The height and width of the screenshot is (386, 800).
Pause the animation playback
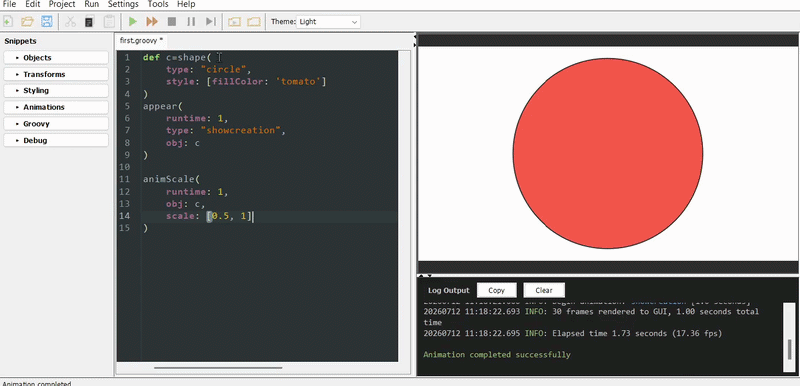pyautogui.click(x=191, y=21)
